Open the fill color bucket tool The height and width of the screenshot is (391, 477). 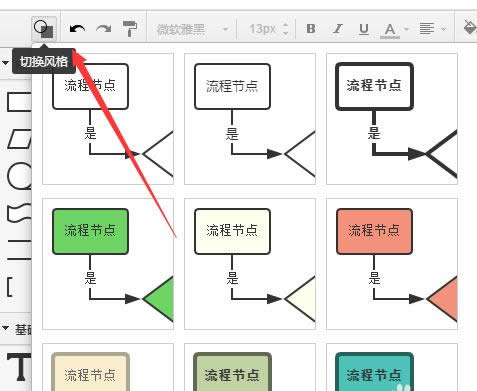click(x=470, y=27)
